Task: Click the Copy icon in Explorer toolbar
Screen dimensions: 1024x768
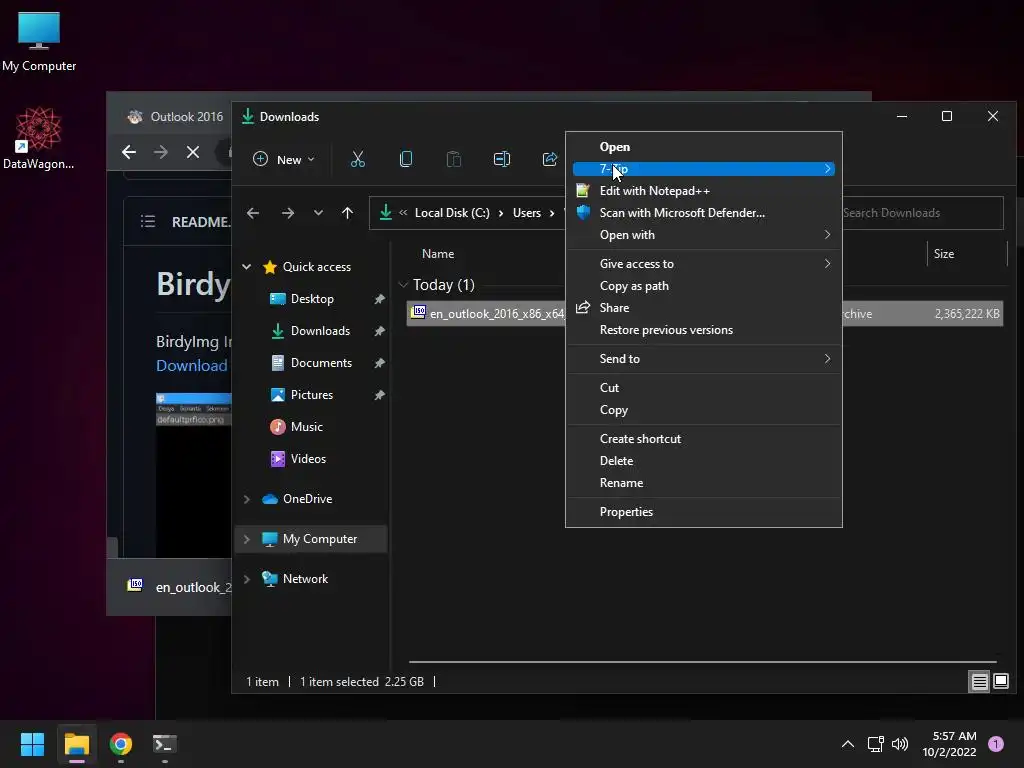Action: (406, 159)
